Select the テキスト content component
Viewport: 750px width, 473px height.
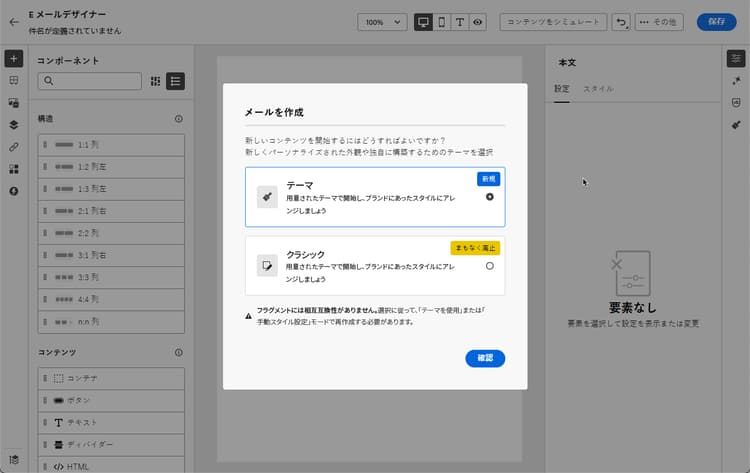[x=111, y=422]
